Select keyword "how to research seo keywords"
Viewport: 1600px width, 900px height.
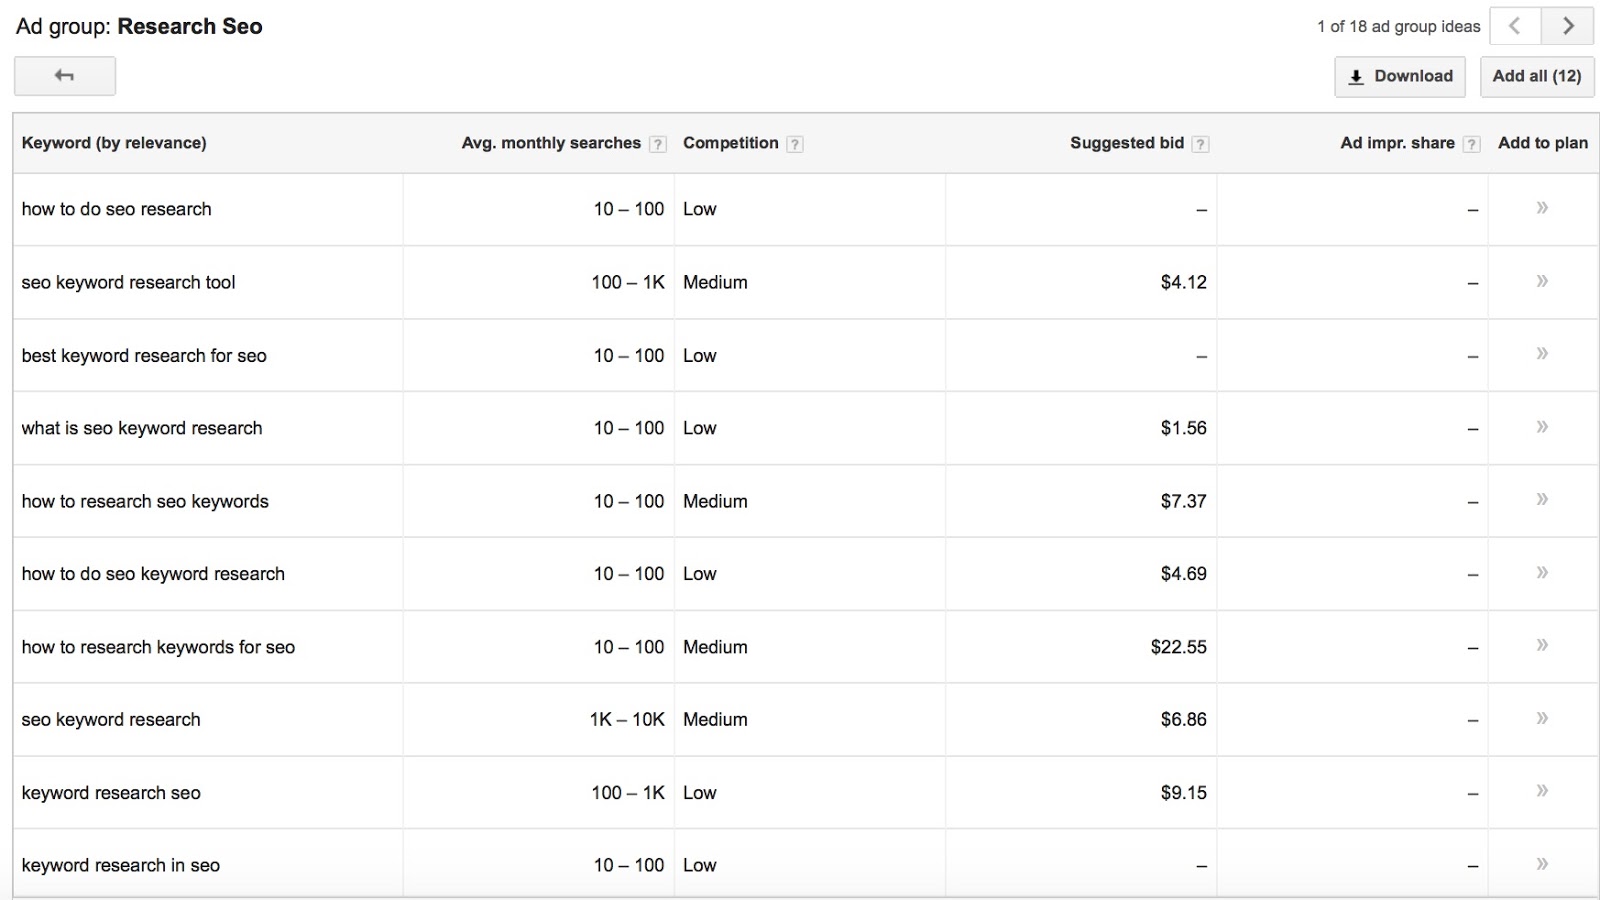[144, 501]
